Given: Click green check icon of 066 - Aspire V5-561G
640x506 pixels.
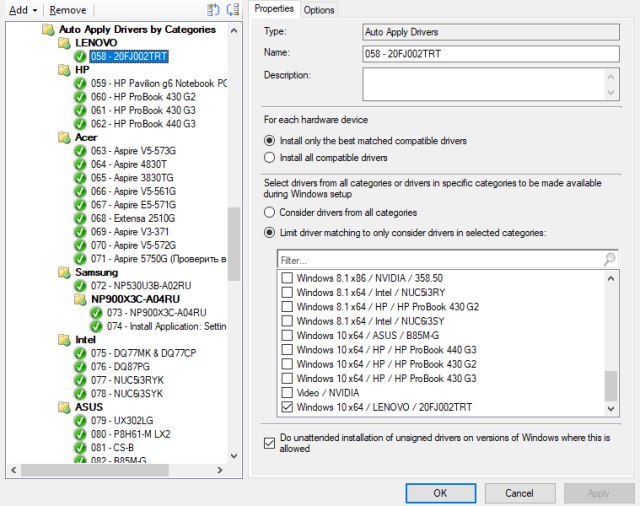Looking at the screenshot, I should pos(80,191).
